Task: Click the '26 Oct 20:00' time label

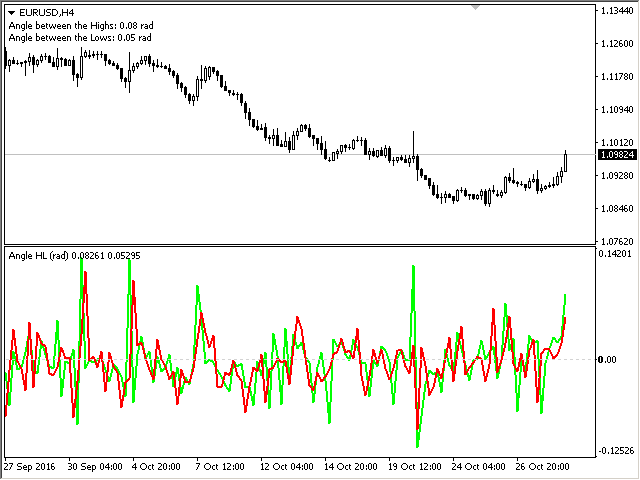Action: [542, 467]
